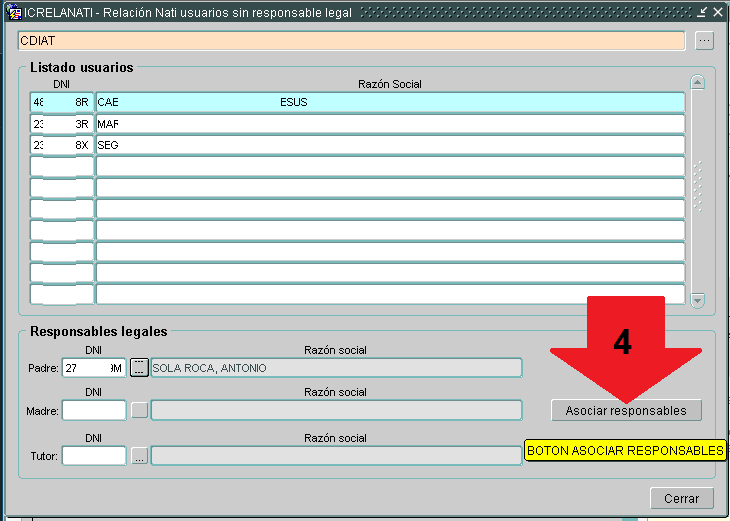Click the Padre DNI lookup ellipsis button
Image resolution: width=730 pixels, height=521 pixels.
click(139, 368)
